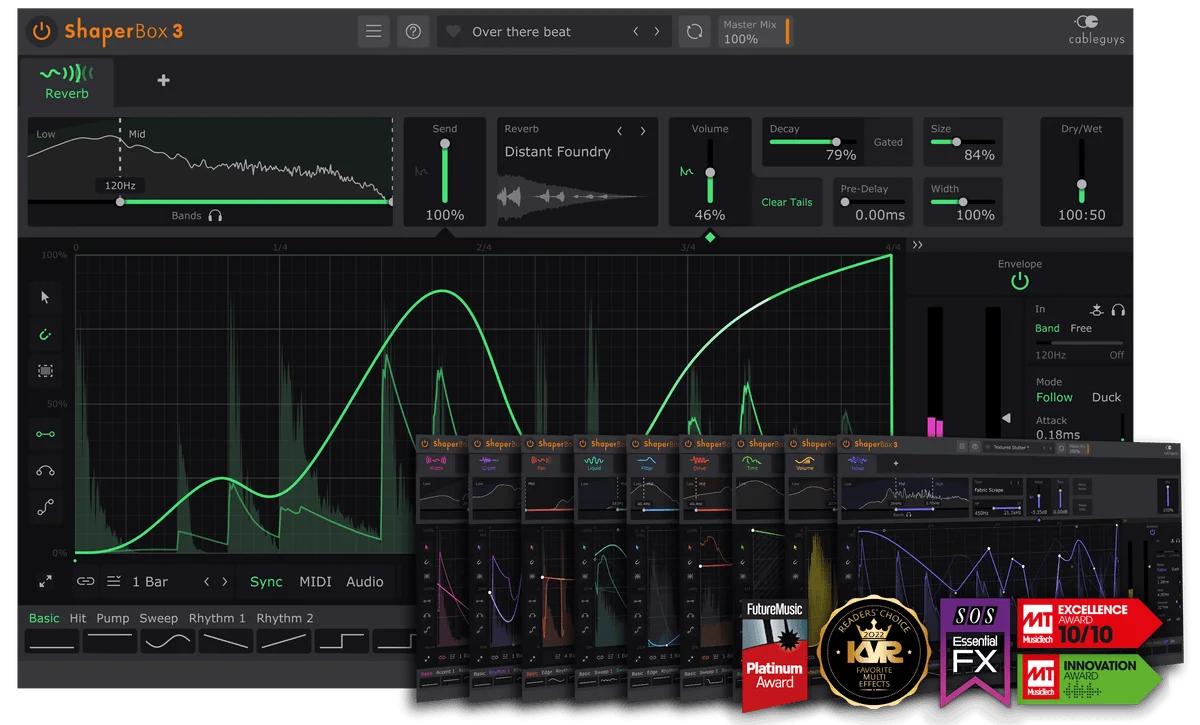Adjust the Width slider
1200x725 pixels.
(962, 202)
